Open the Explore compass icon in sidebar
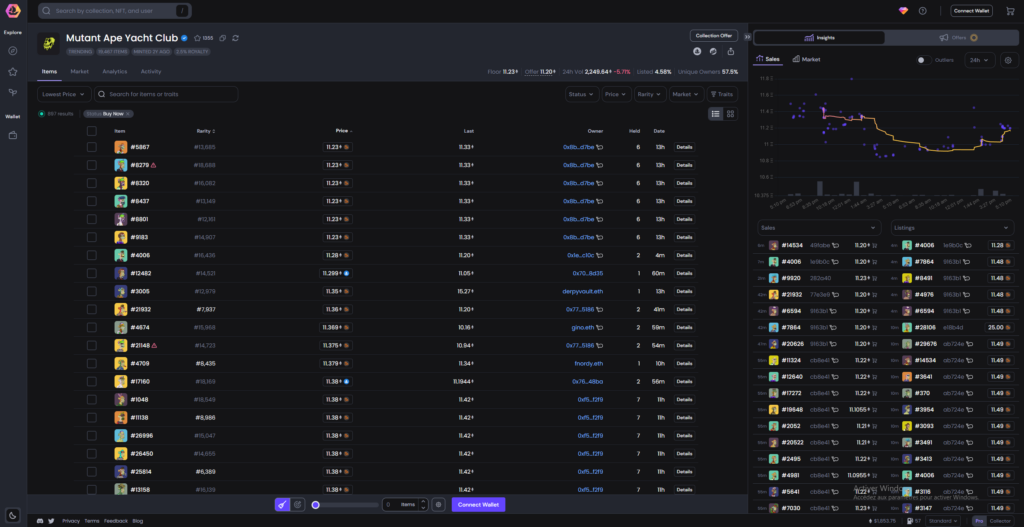Screen dimensions: 1024x527 (12, 51)
